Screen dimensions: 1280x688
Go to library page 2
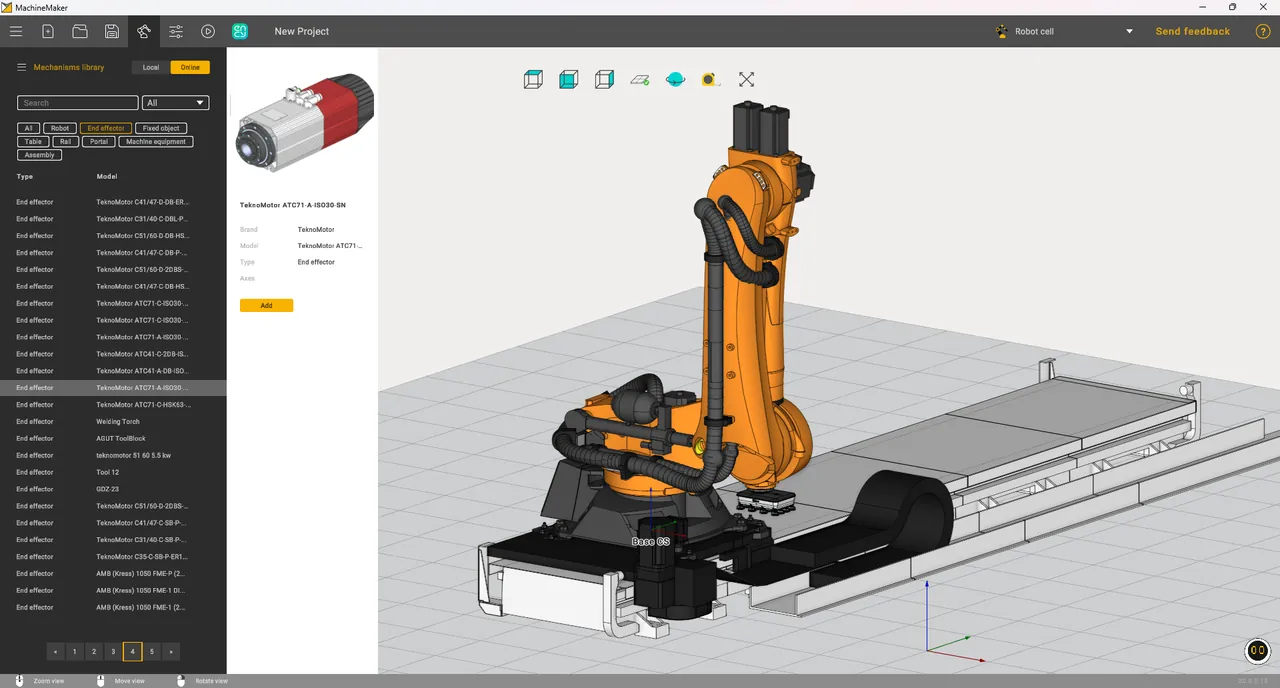(x=94, y=652)
